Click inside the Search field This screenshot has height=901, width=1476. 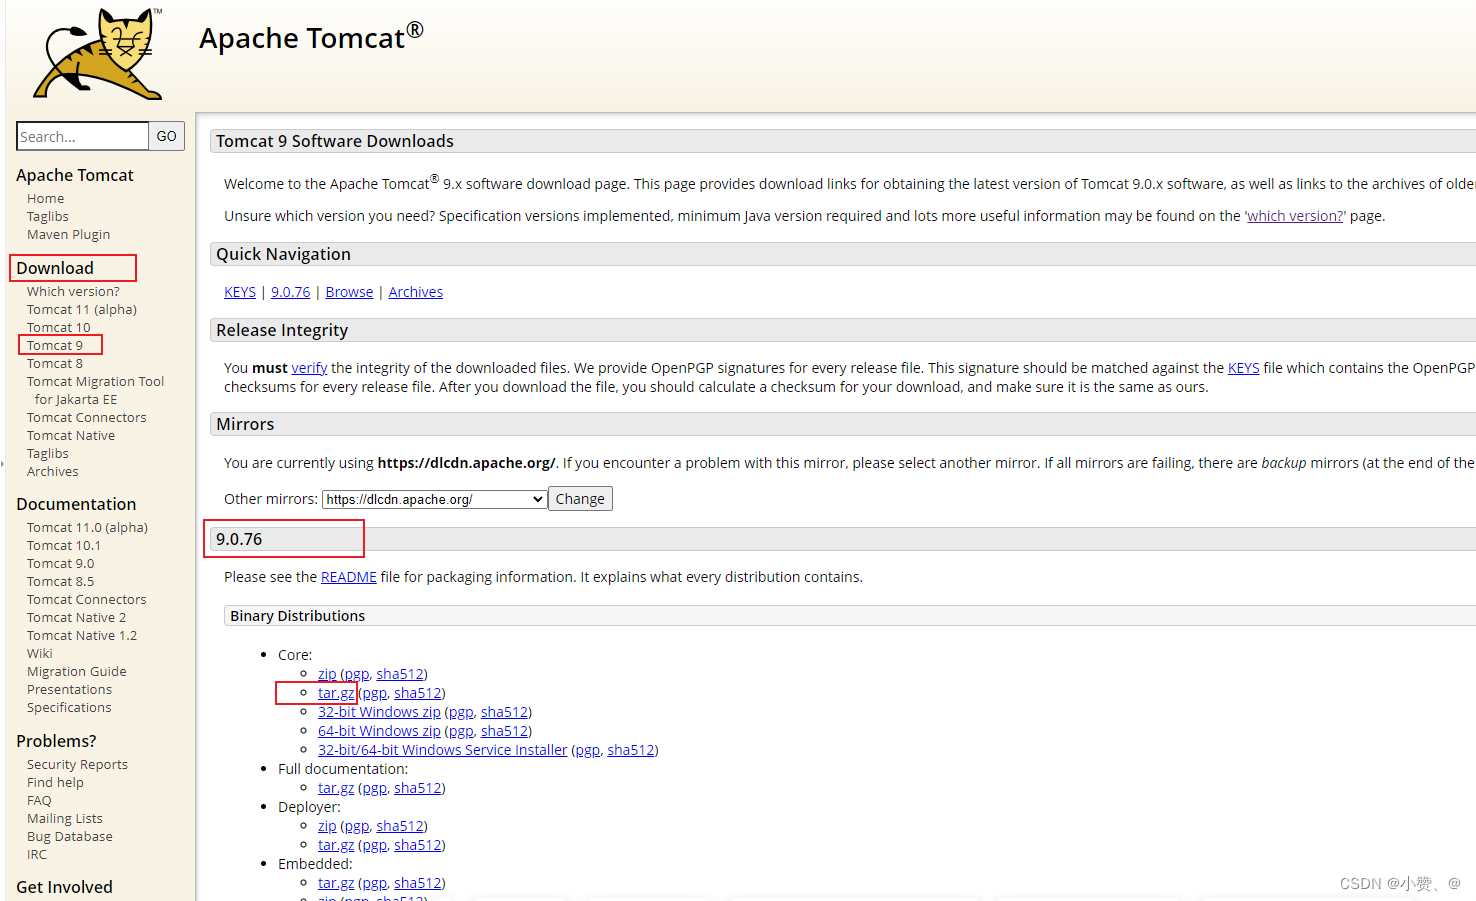pos(82,136)
